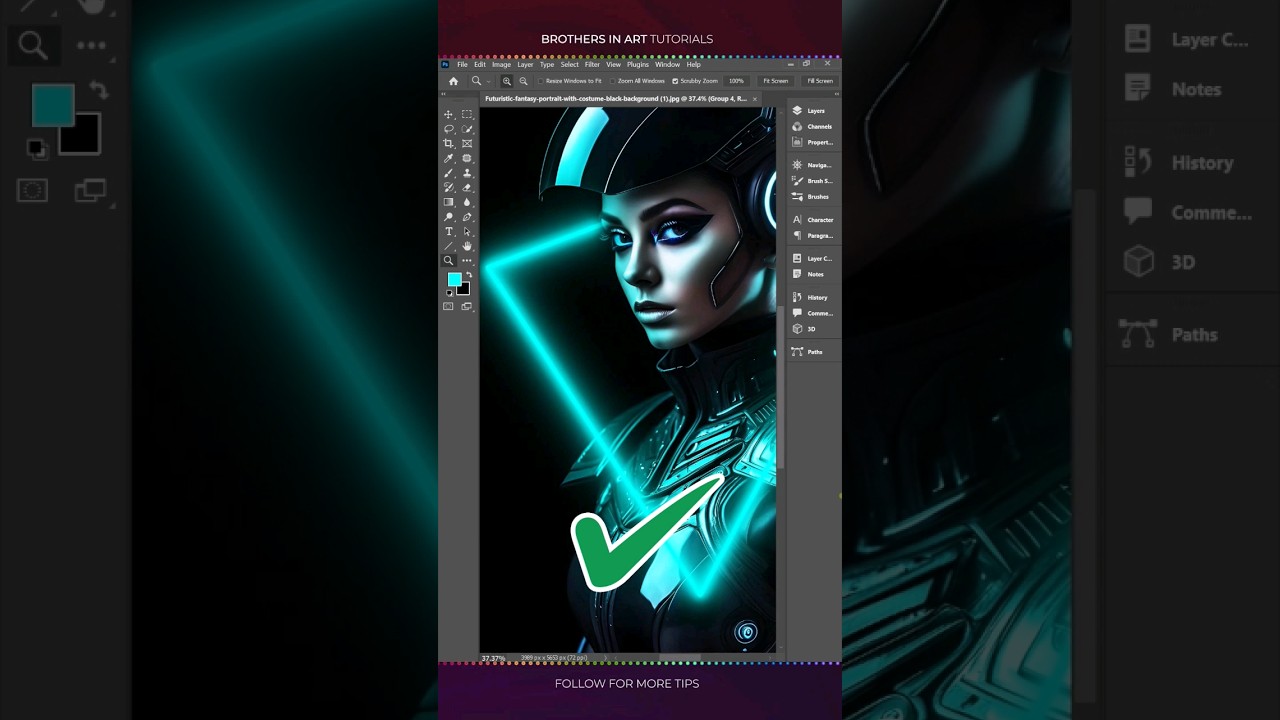Expand the tools panel double-arrow
Screen dimensions: 1280x720
[443, 95]
